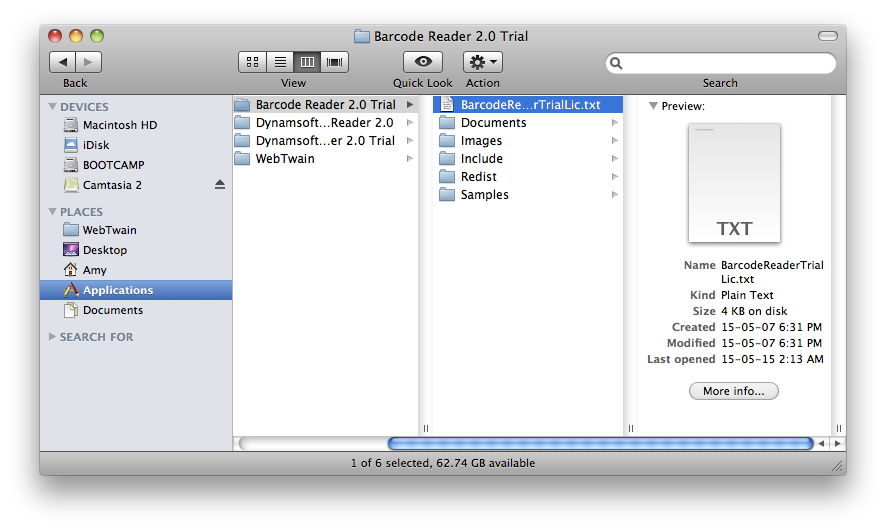Screen dimensions: 886x530
Task: Click arrow next to Images folder
Action: click(615, 141)
